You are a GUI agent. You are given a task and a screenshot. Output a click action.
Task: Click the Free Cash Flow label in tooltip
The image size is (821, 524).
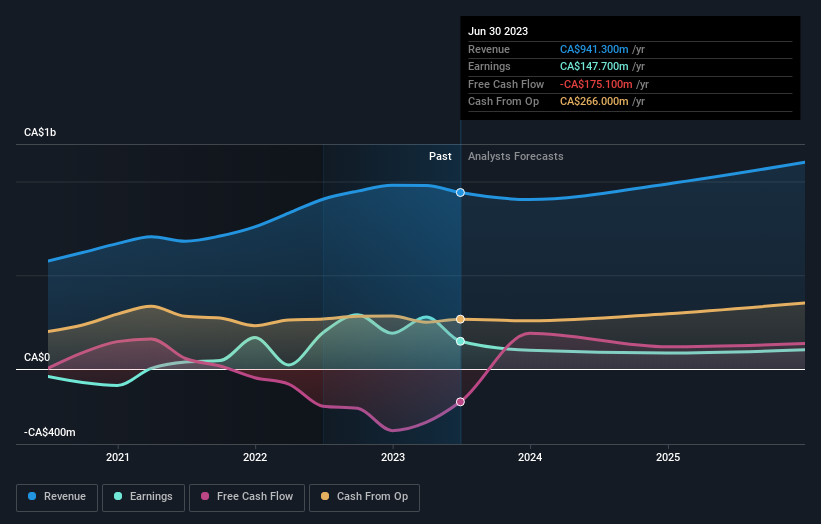click(506, 84)
